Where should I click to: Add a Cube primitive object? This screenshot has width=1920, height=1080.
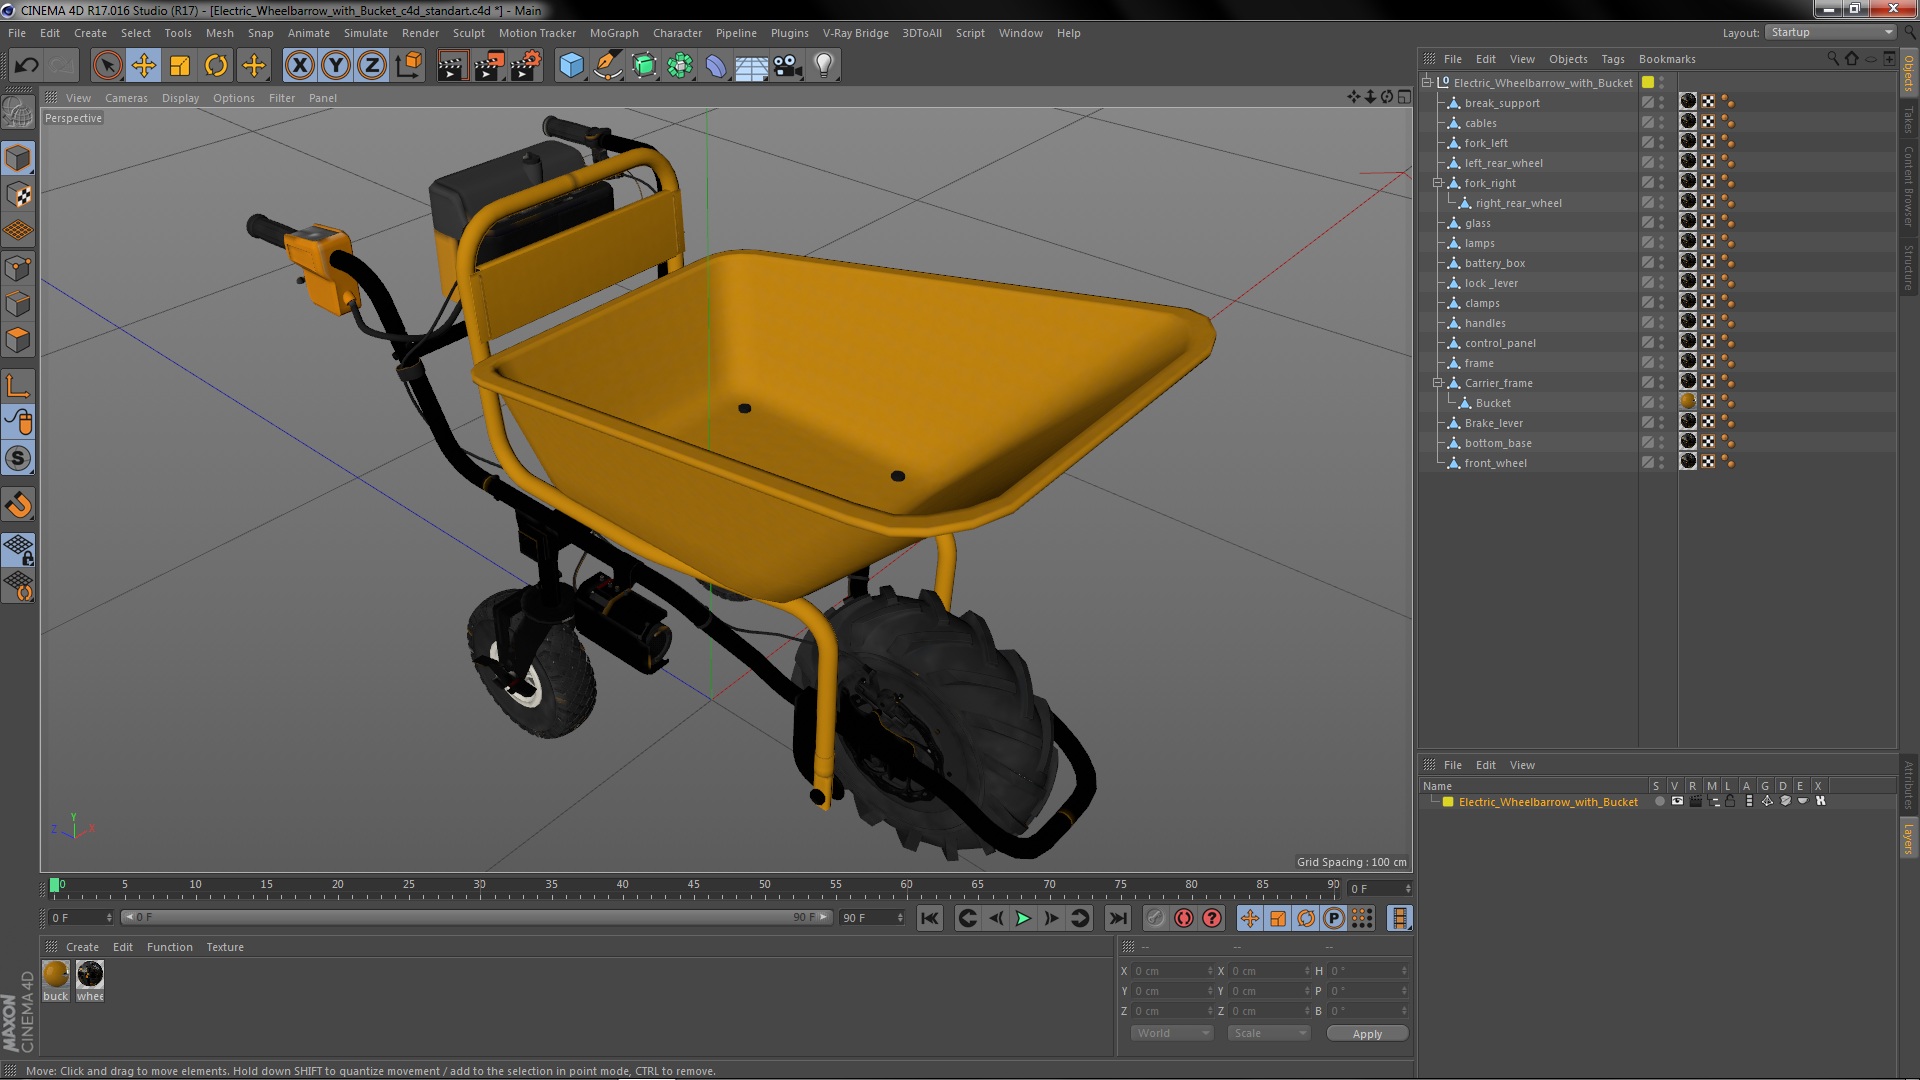pos(571,66)
